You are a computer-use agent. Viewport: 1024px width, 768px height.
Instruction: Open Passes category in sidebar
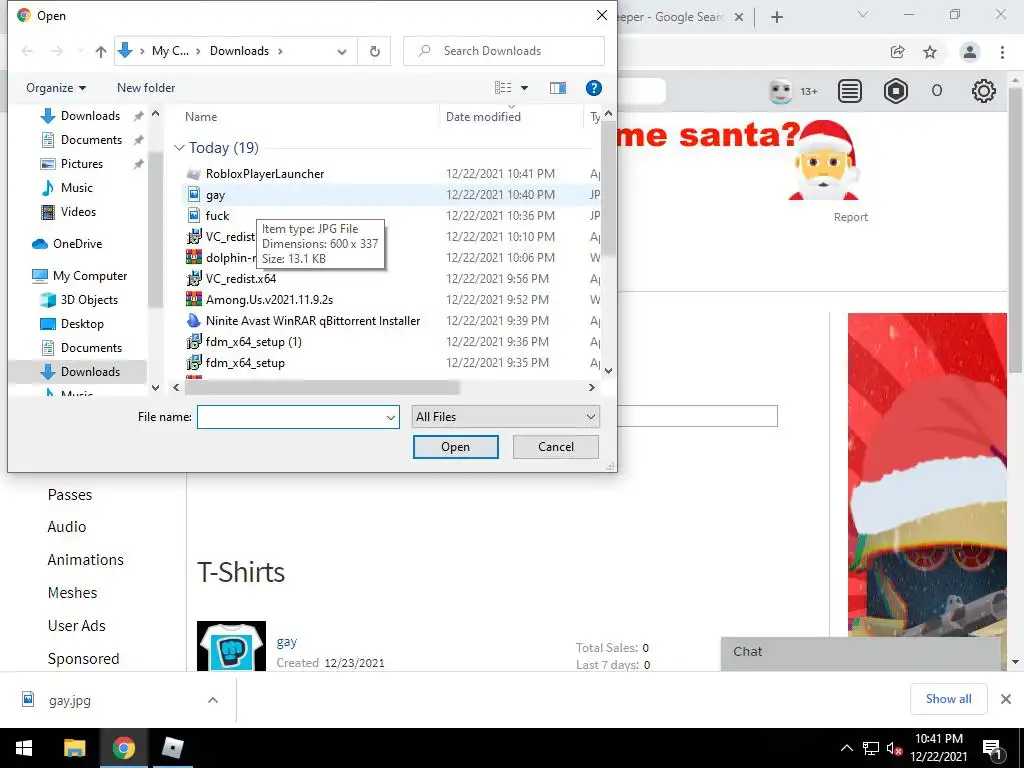pyautogui.click(x=70, y=495)
